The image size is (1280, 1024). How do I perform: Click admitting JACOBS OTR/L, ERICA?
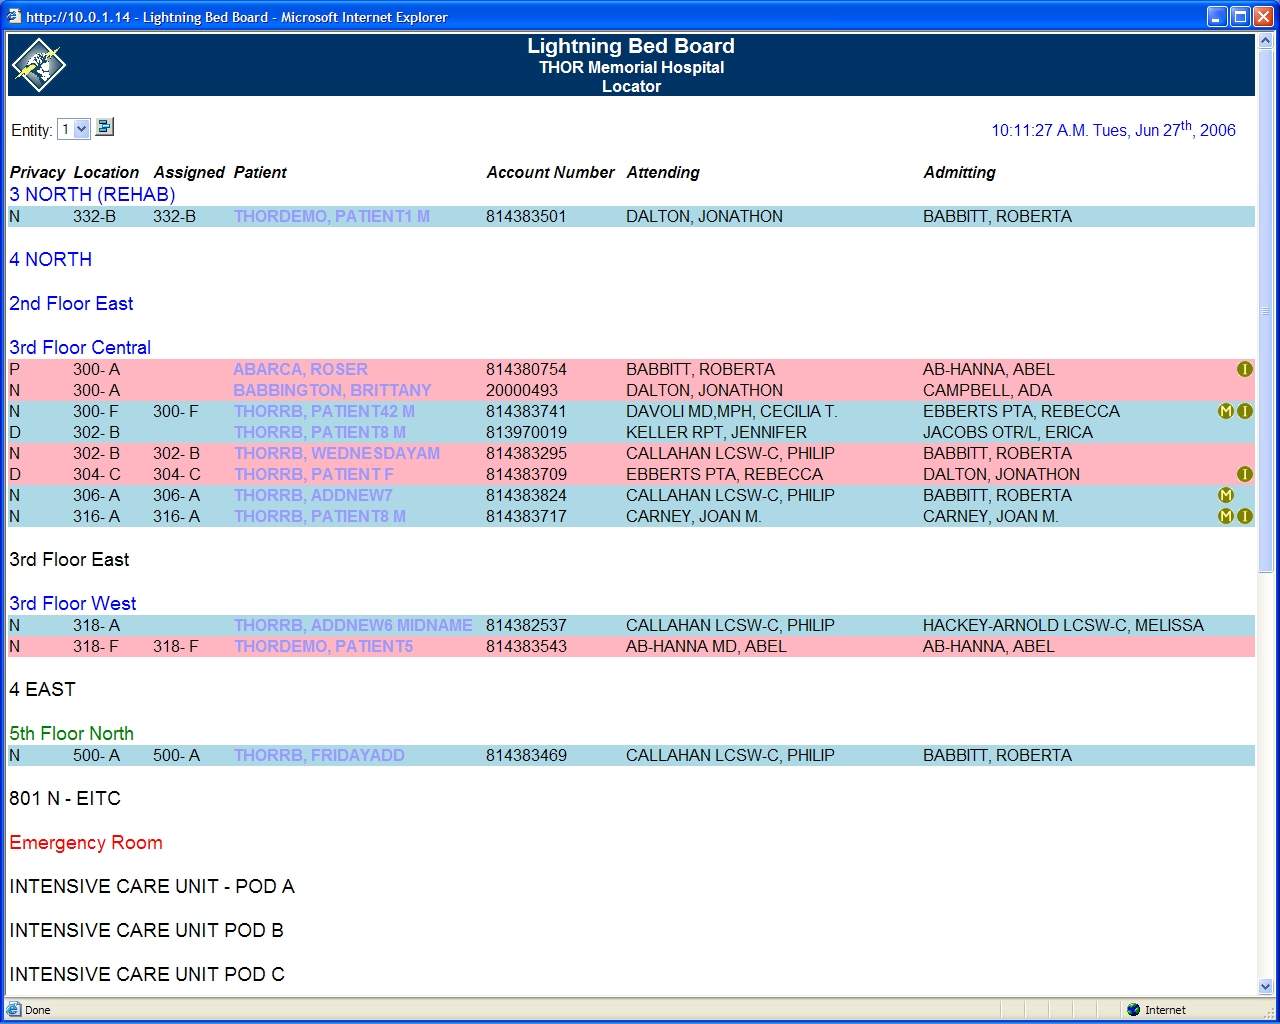1008,432
